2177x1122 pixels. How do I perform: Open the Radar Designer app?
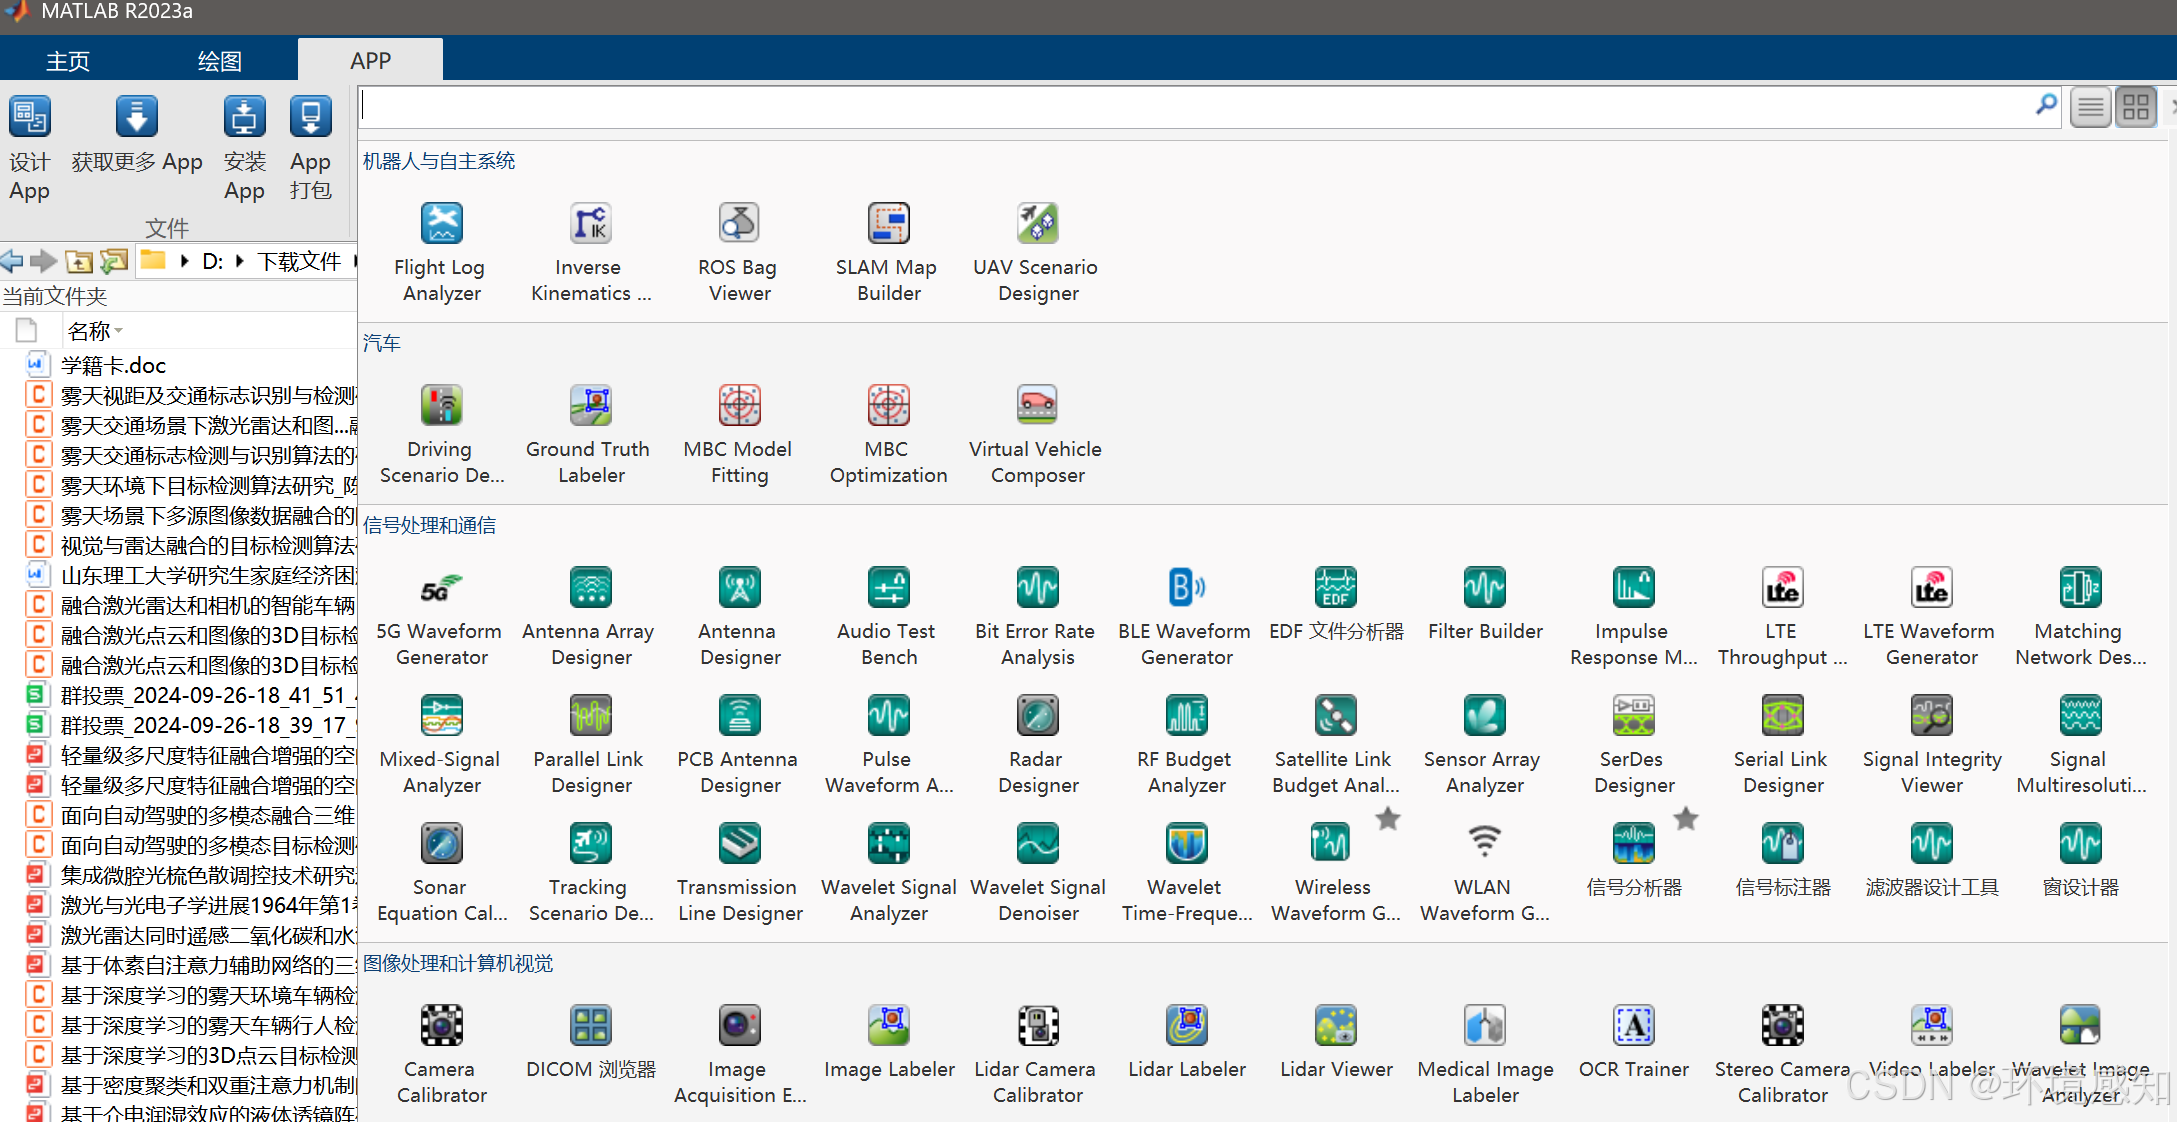point(1037,743)
